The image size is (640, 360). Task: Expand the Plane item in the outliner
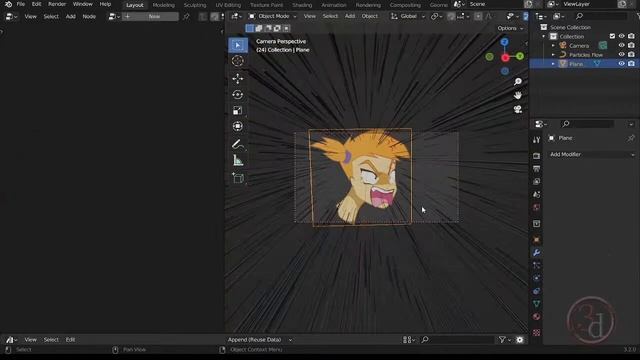point(553,64)
